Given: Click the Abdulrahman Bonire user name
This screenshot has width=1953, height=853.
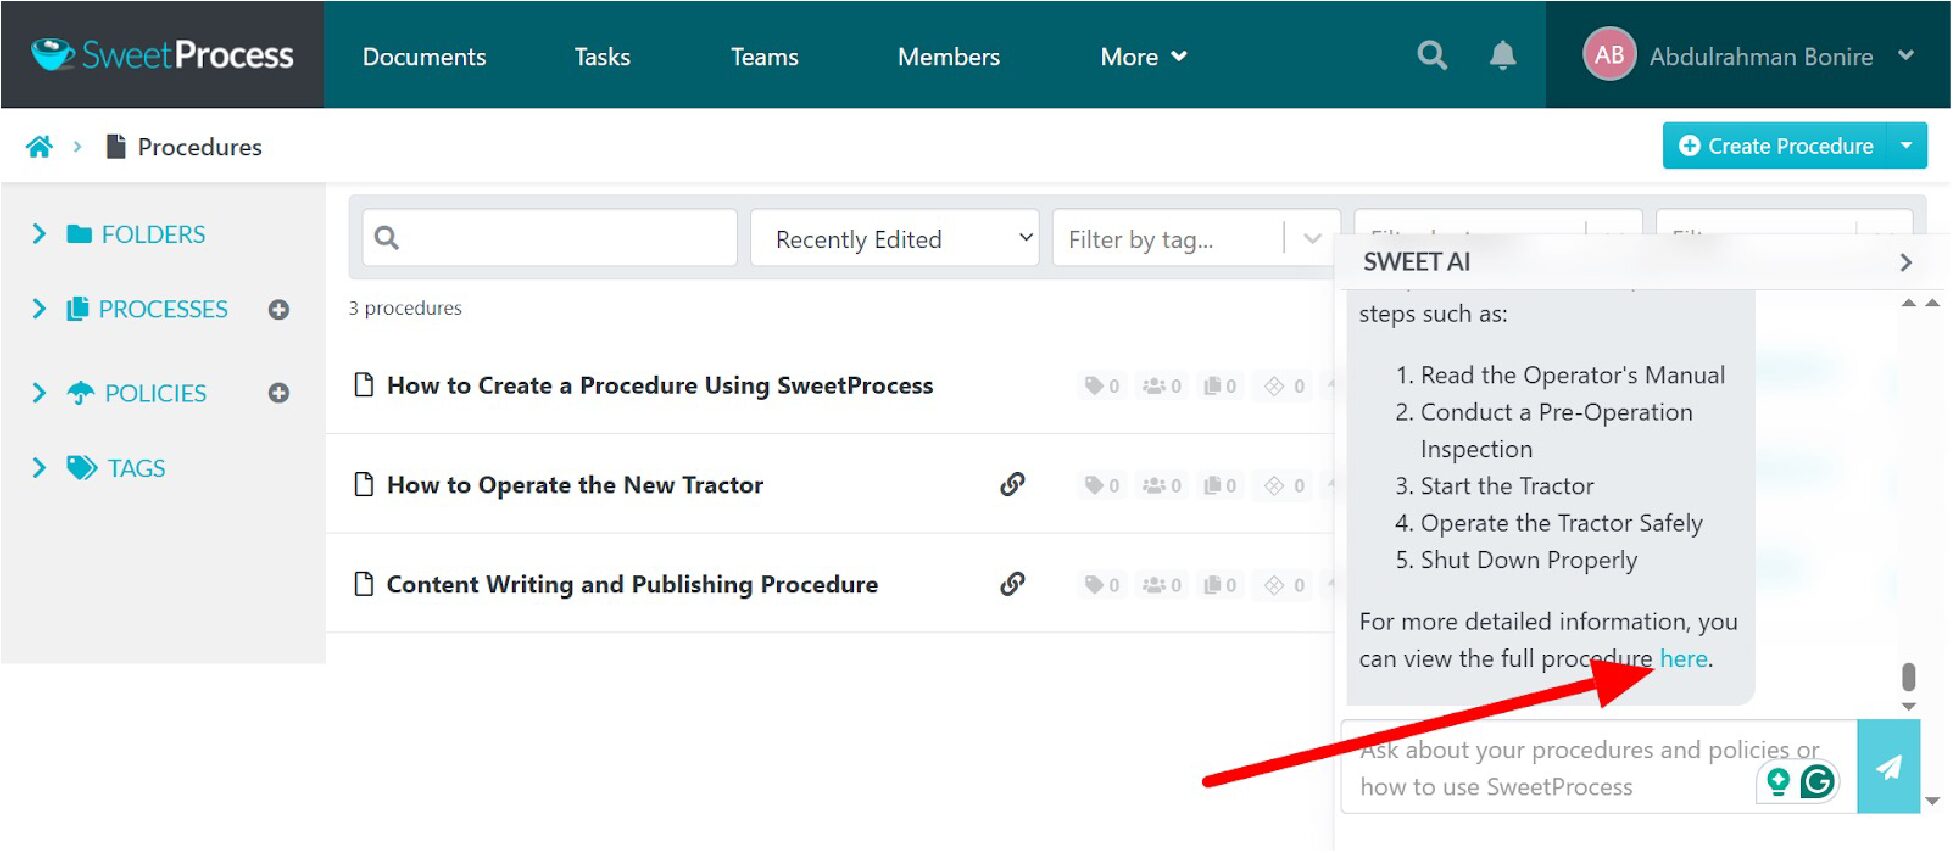Looking at the screenshot, I should 1761,56.
